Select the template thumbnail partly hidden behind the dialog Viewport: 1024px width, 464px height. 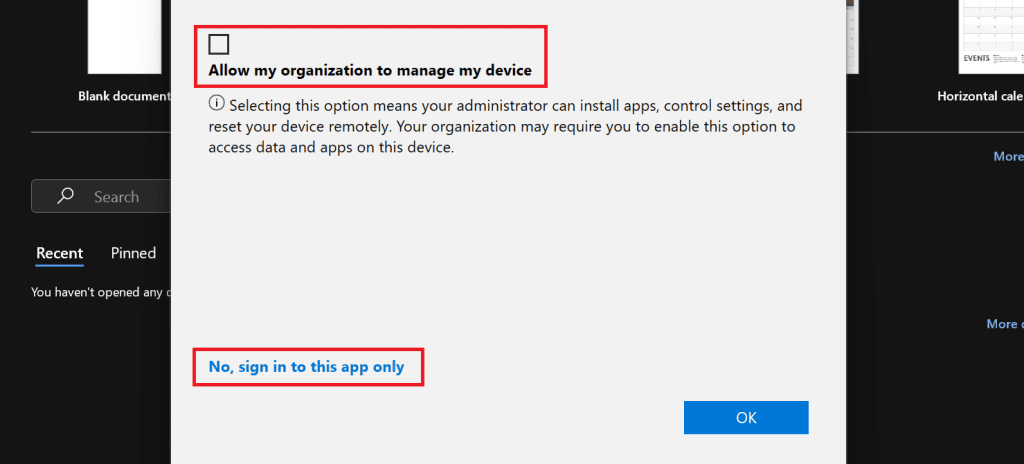(850, 37)
